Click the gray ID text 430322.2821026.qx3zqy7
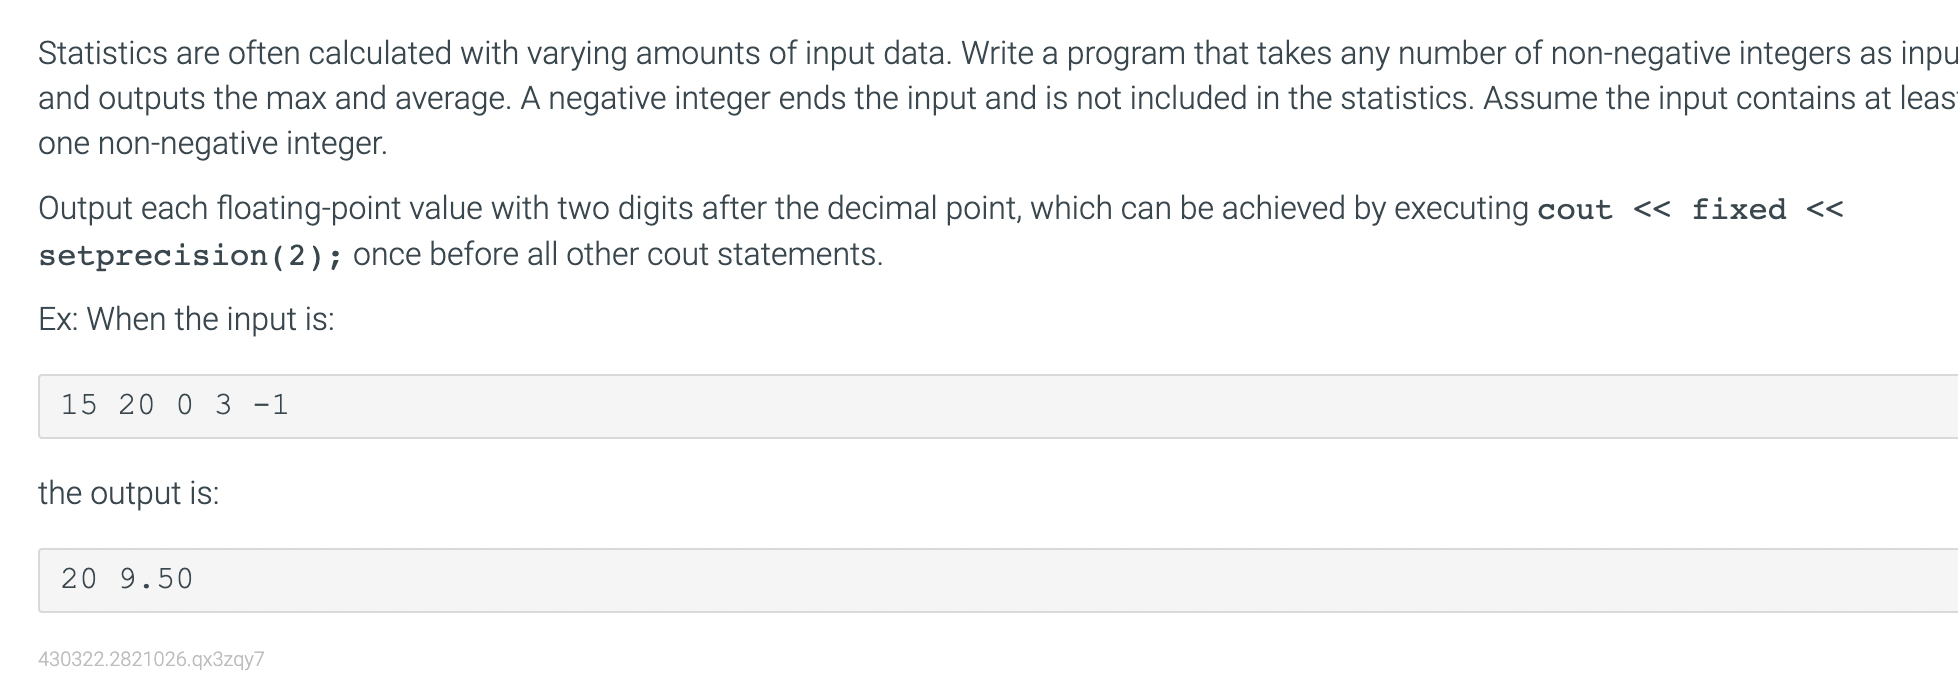1958x676 pixels. pos(151,659)
